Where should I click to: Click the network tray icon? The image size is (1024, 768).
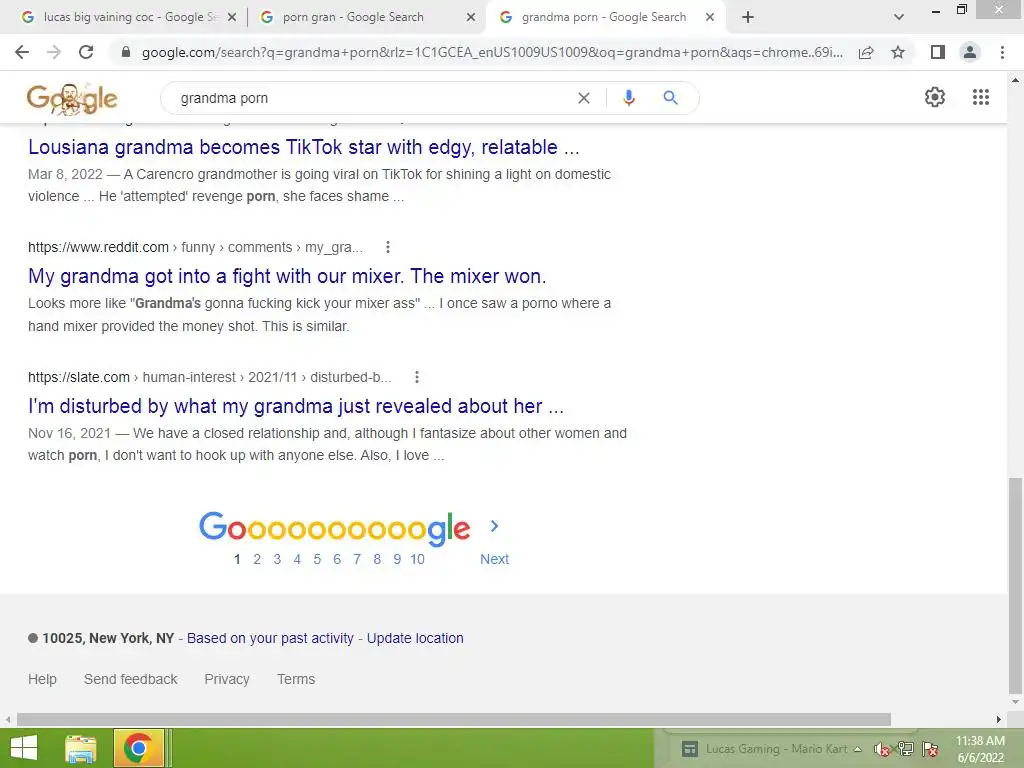pos(906,749)
